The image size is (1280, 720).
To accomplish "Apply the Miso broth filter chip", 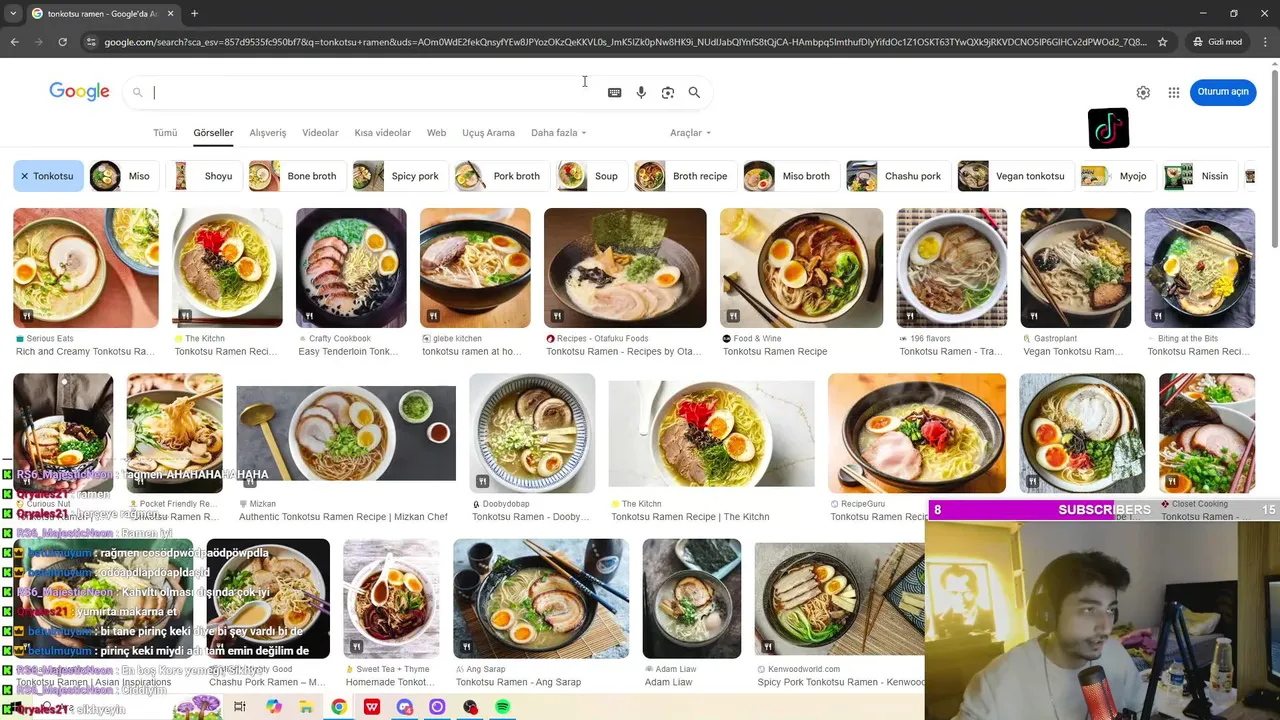I will point(790,176).
